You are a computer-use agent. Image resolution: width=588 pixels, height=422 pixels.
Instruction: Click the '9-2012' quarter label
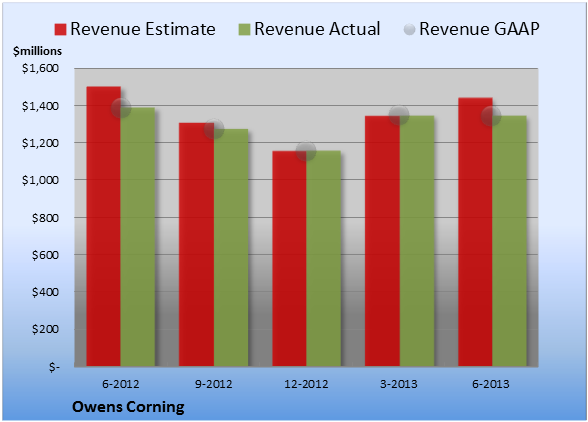pyautogui.click(x=214, y=384)
